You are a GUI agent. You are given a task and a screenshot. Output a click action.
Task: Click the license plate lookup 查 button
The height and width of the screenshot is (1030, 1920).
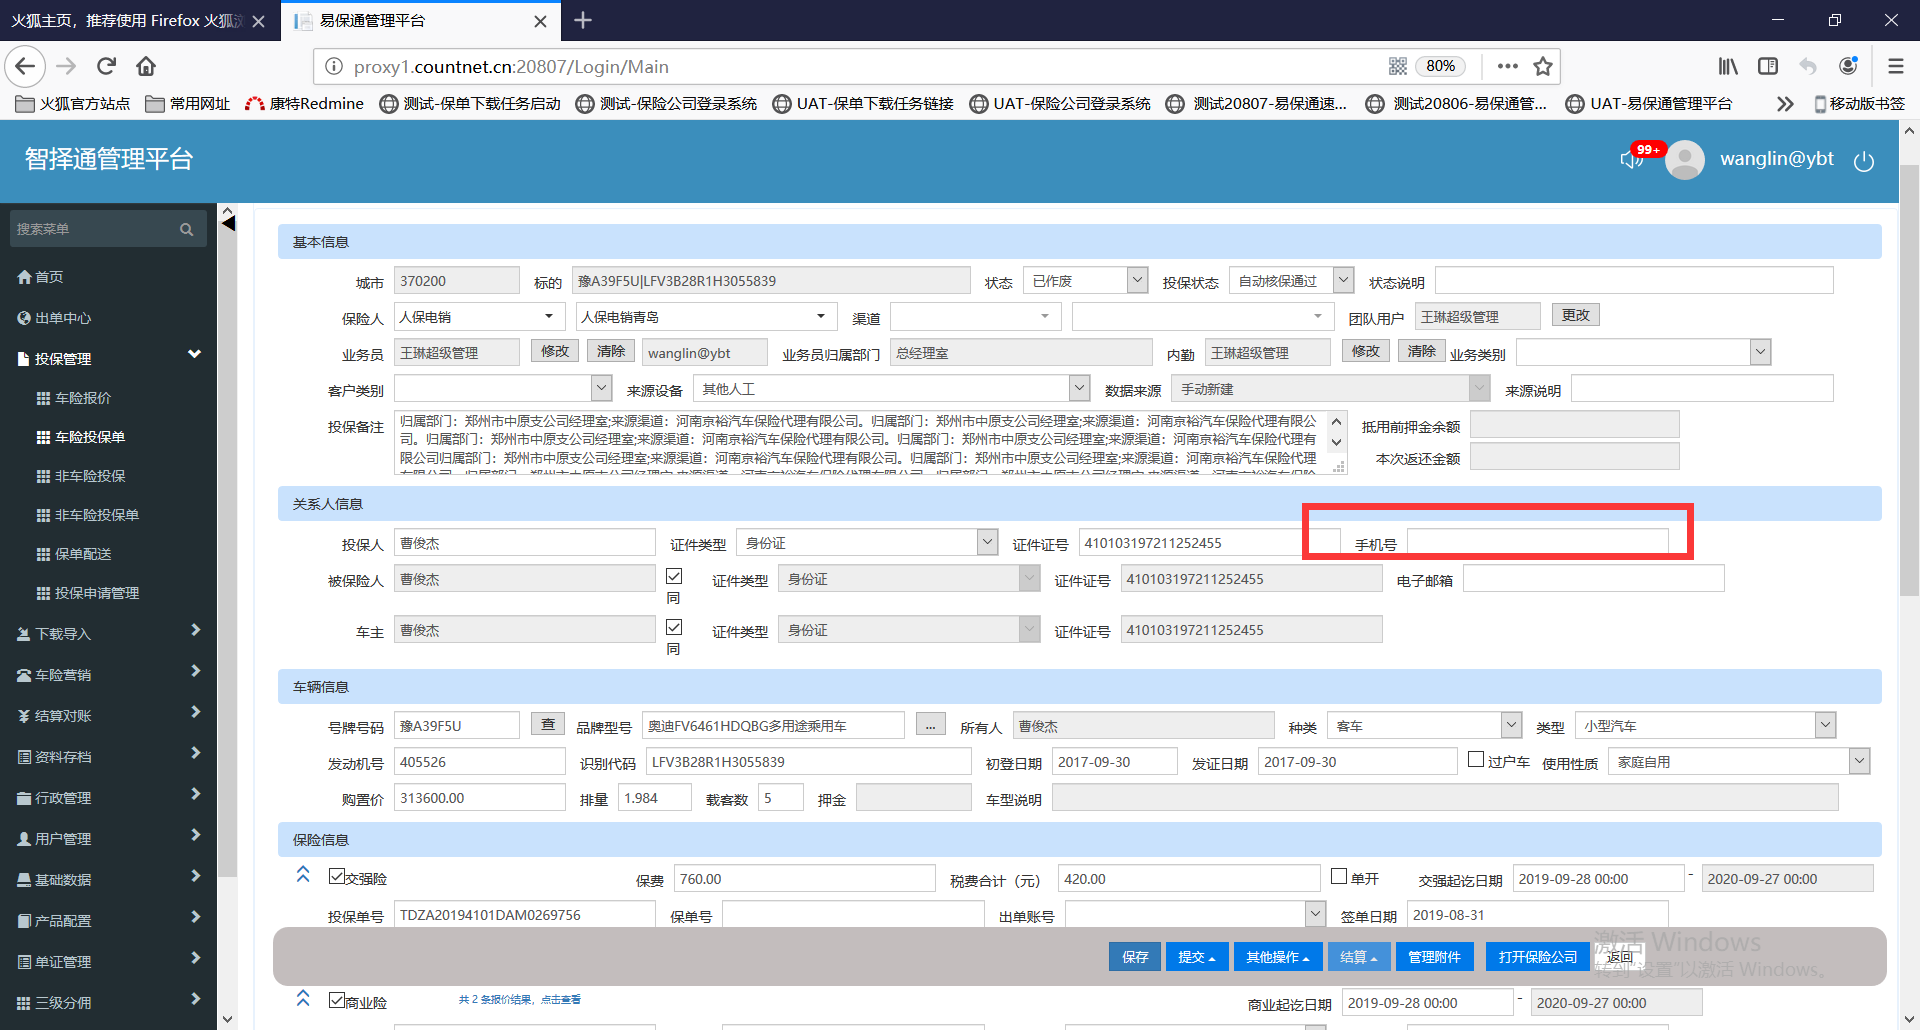pyautogui.click(x=547, y=725)
